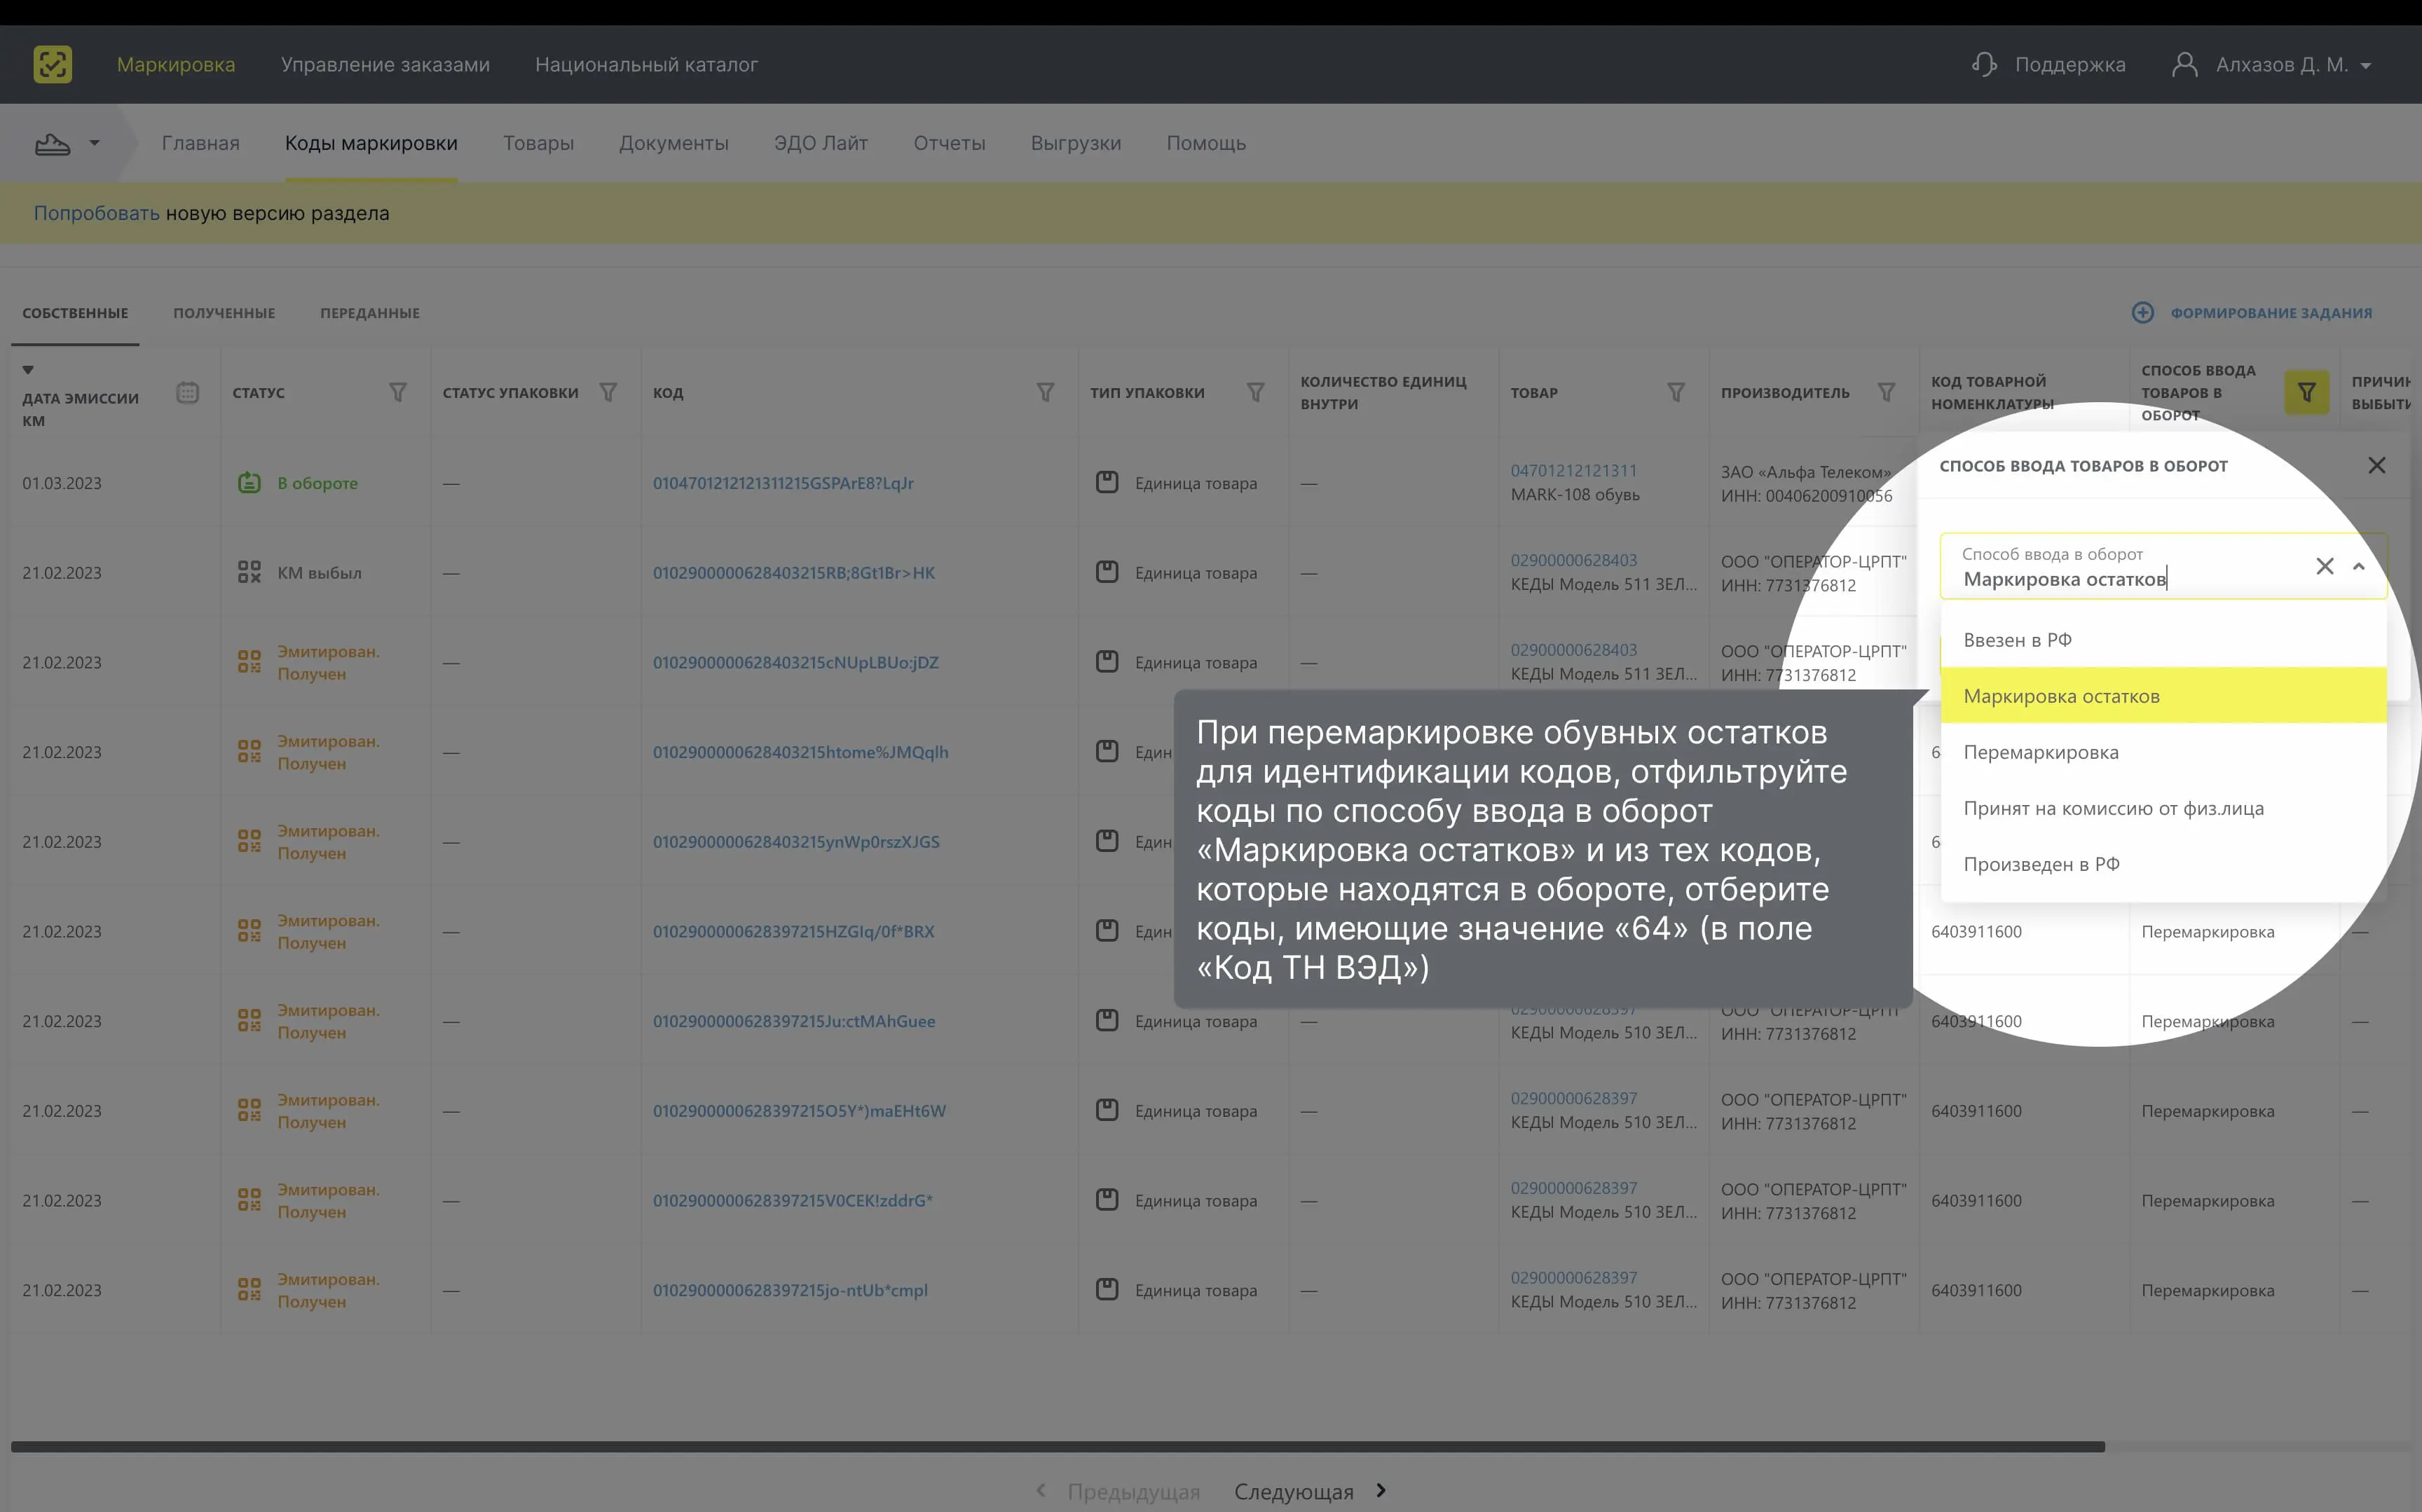Open Выгрузки section
Image resolution: width=2422 pixels, height=1512 pixels.
(1076, 143)
